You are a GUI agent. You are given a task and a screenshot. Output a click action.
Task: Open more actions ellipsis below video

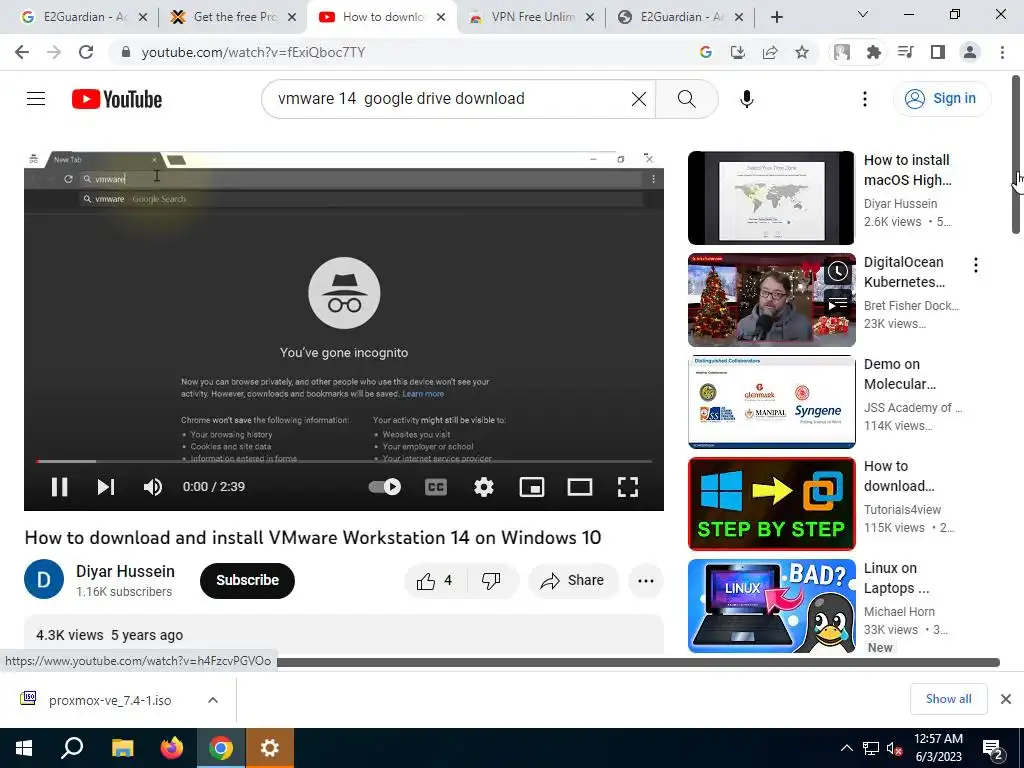pos(646,581)
